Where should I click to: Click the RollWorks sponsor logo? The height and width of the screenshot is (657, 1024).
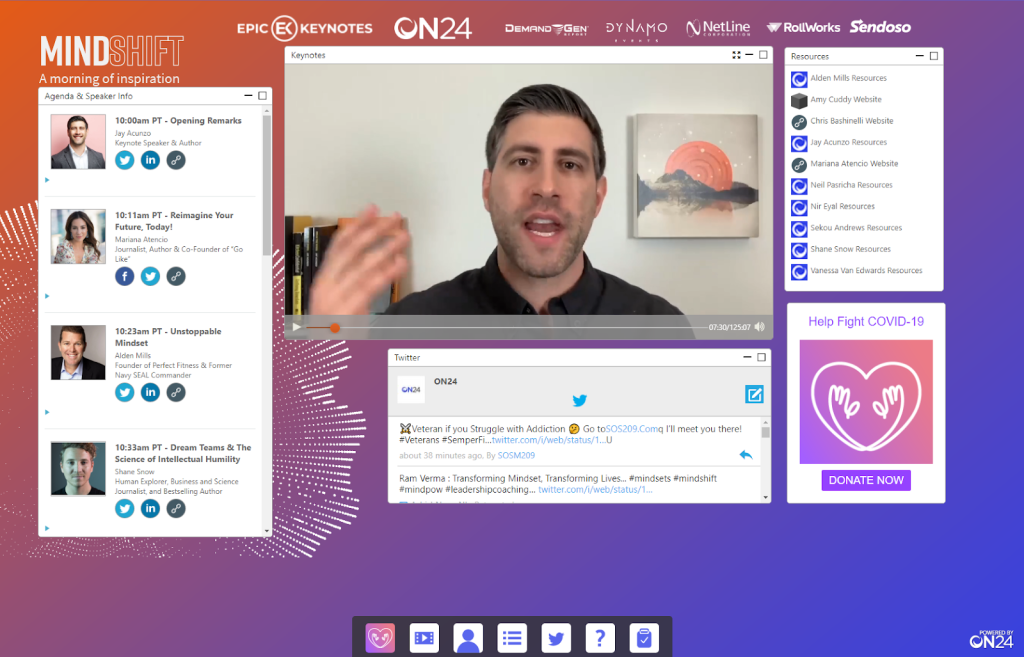click(x=803, y=27)
